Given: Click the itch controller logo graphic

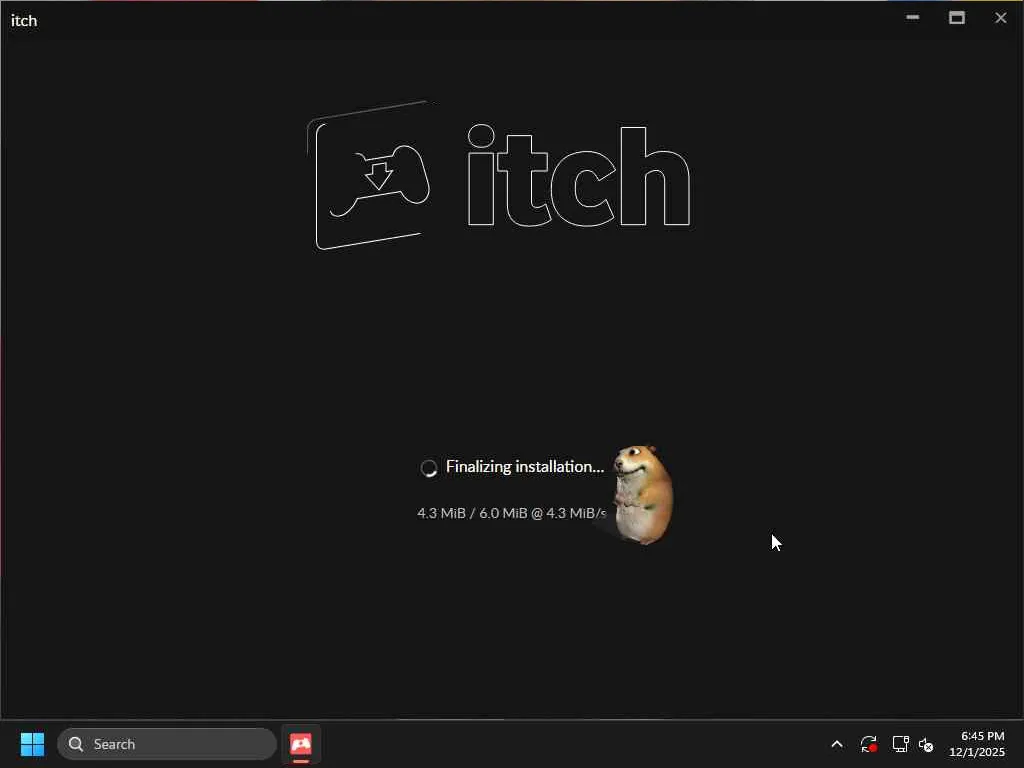Looking at the screenshot, I should pyautogui.click(x=369, y=176).
